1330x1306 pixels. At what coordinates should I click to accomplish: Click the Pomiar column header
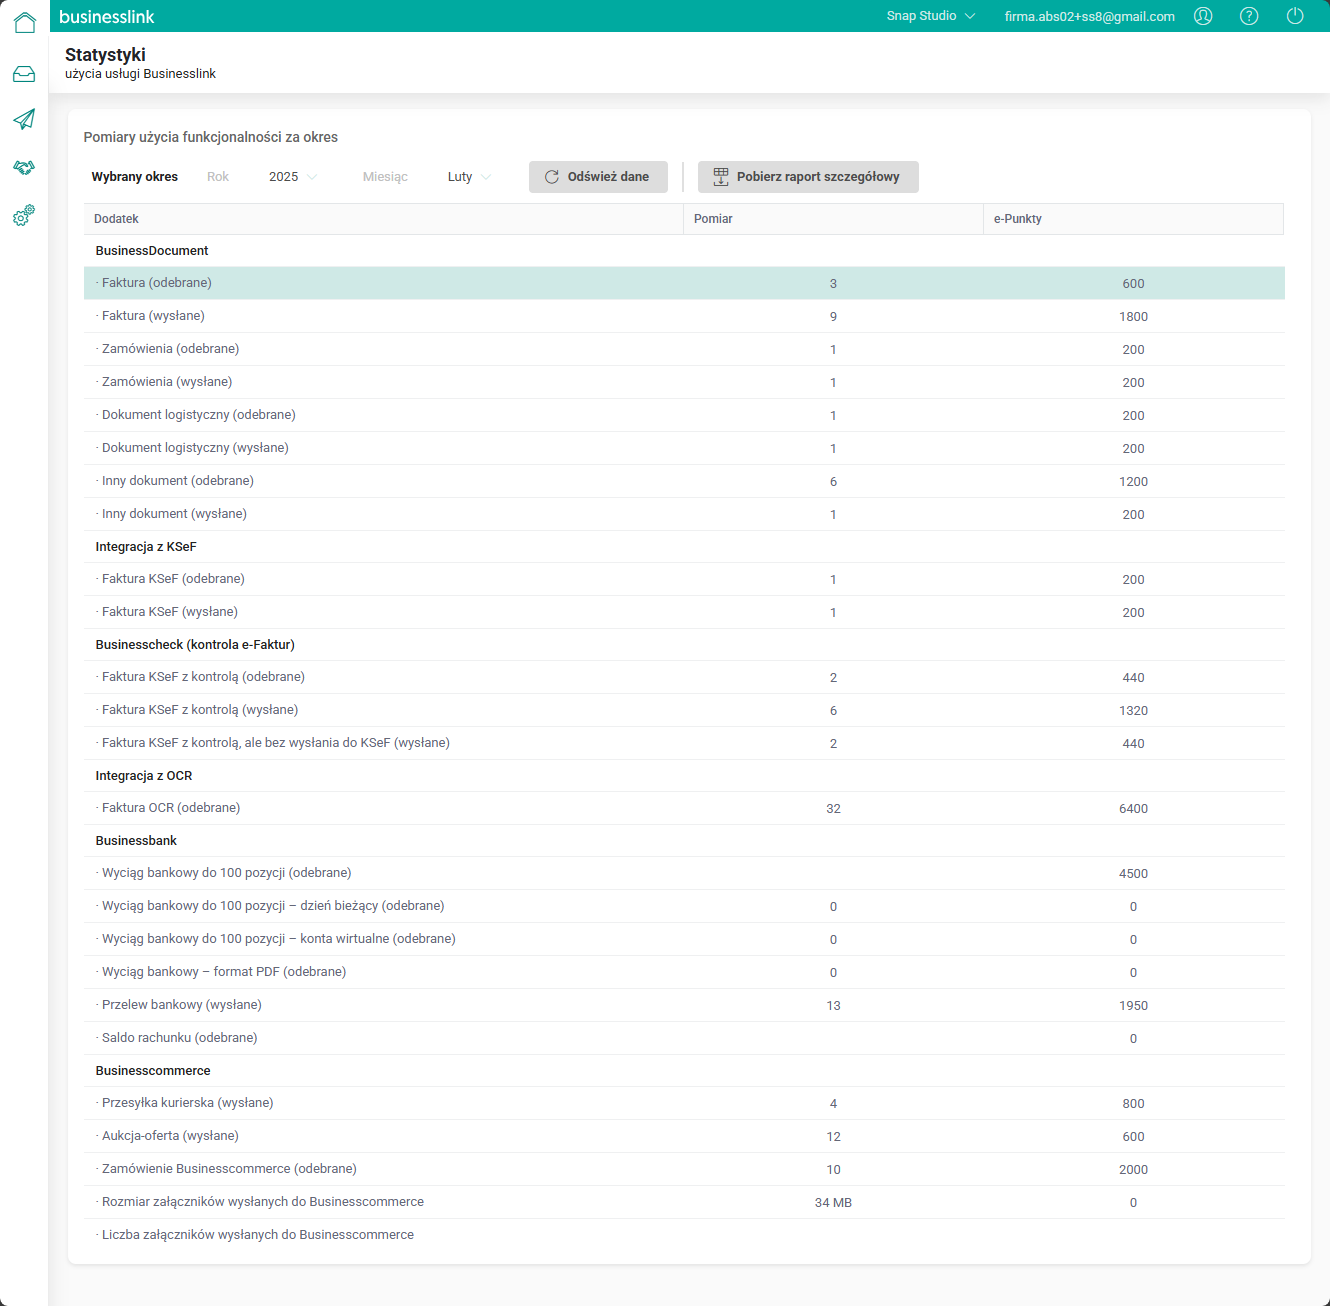(x=833, y=219)
